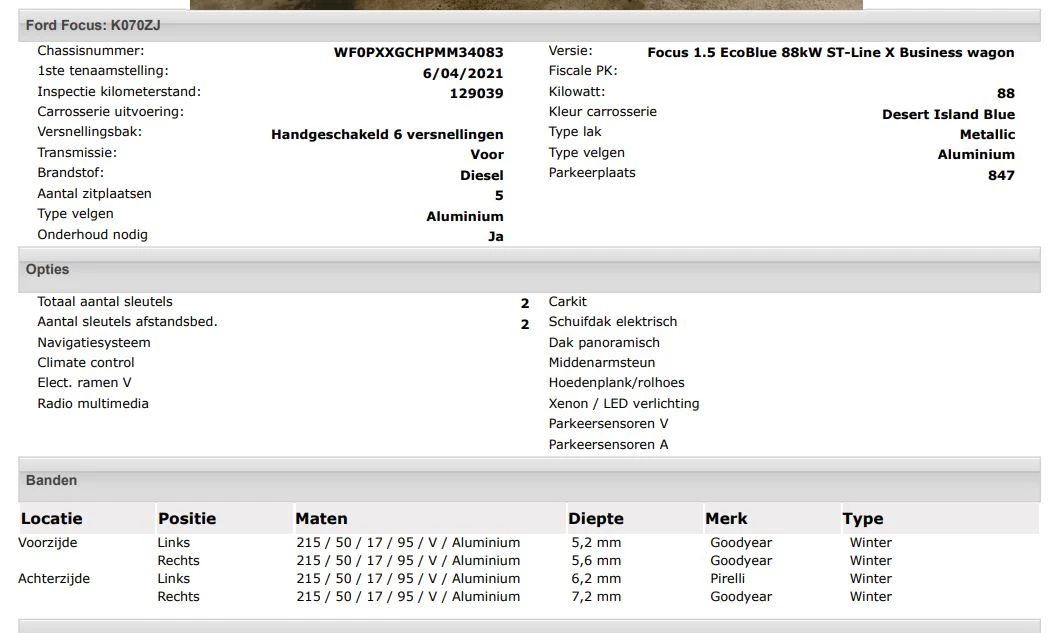
Task: Click the Xenon / LED verlichting option
Action: pyautogui.click(x=624, y=404)
